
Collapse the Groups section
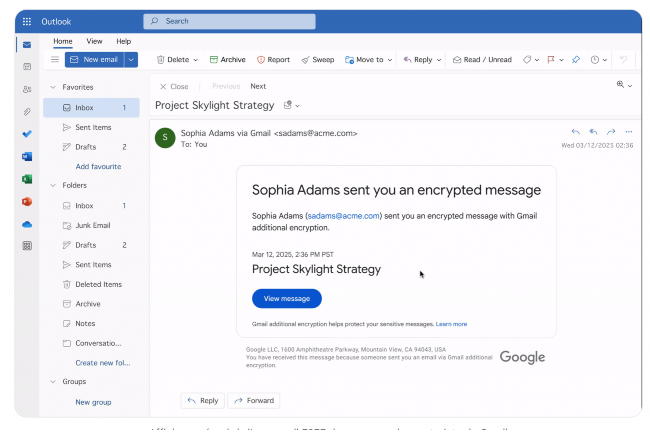[x=53, y=382]
